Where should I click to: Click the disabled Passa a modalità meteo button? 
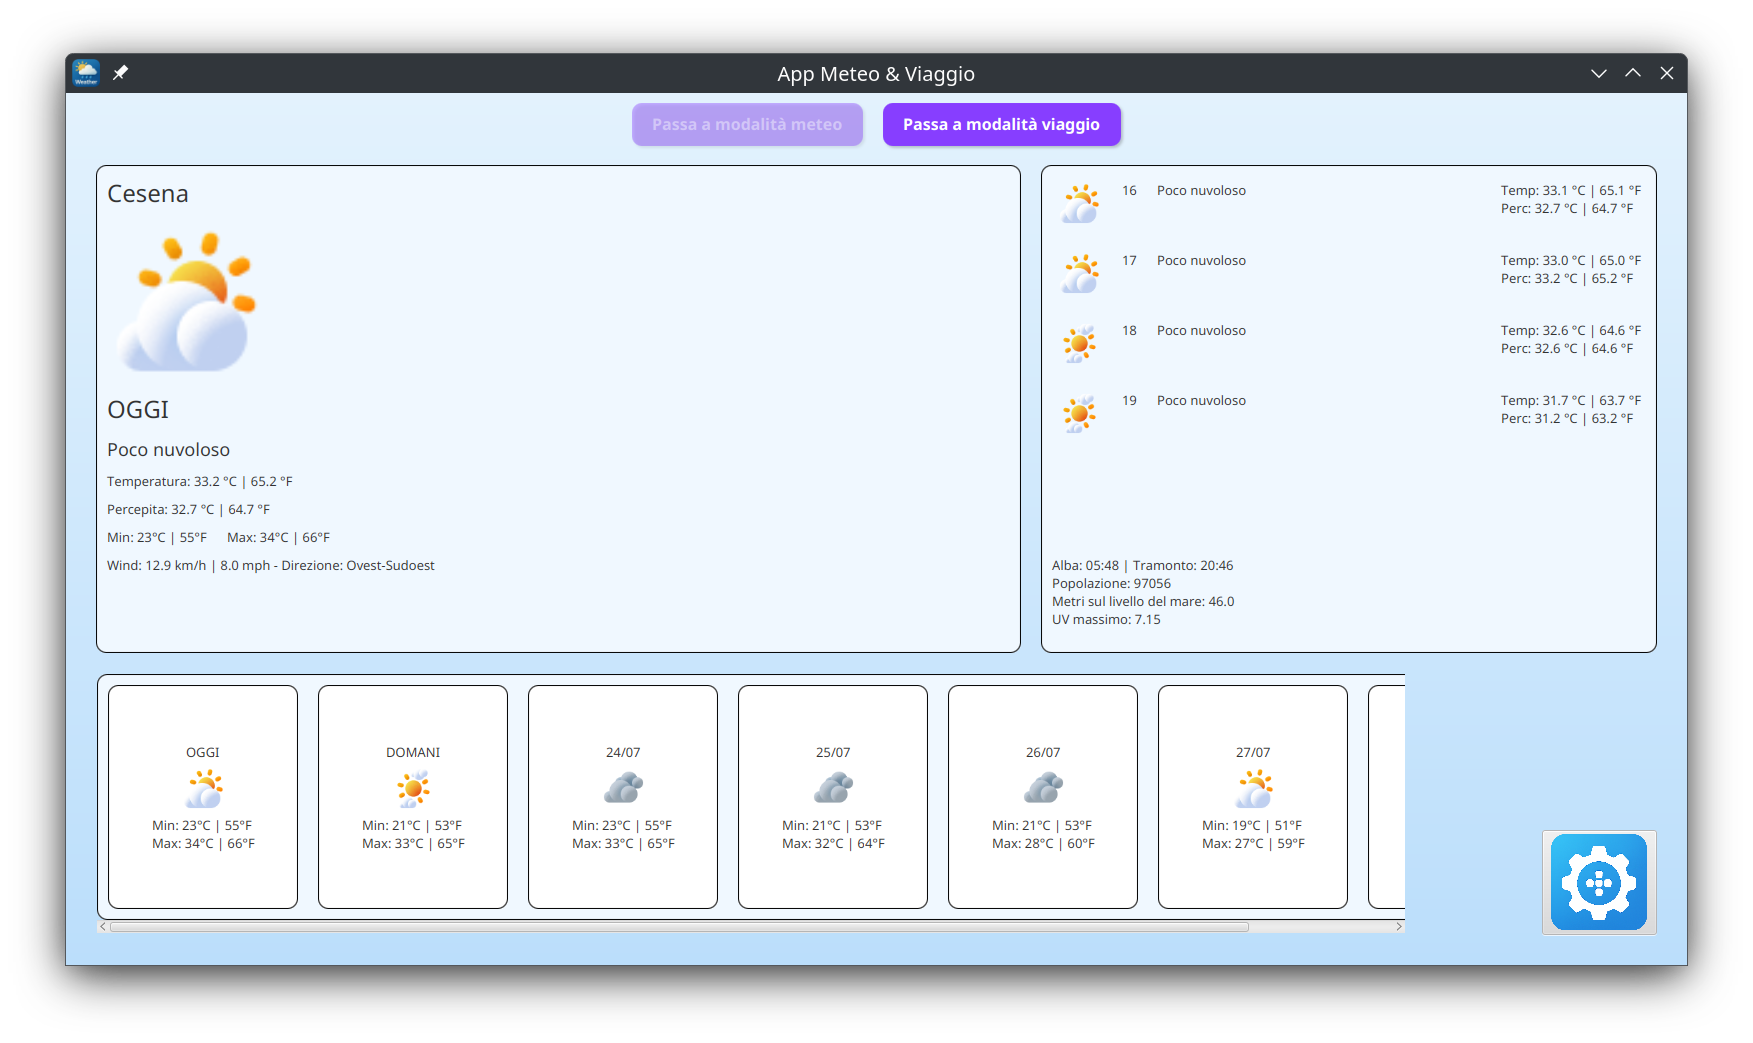point(747,124)
